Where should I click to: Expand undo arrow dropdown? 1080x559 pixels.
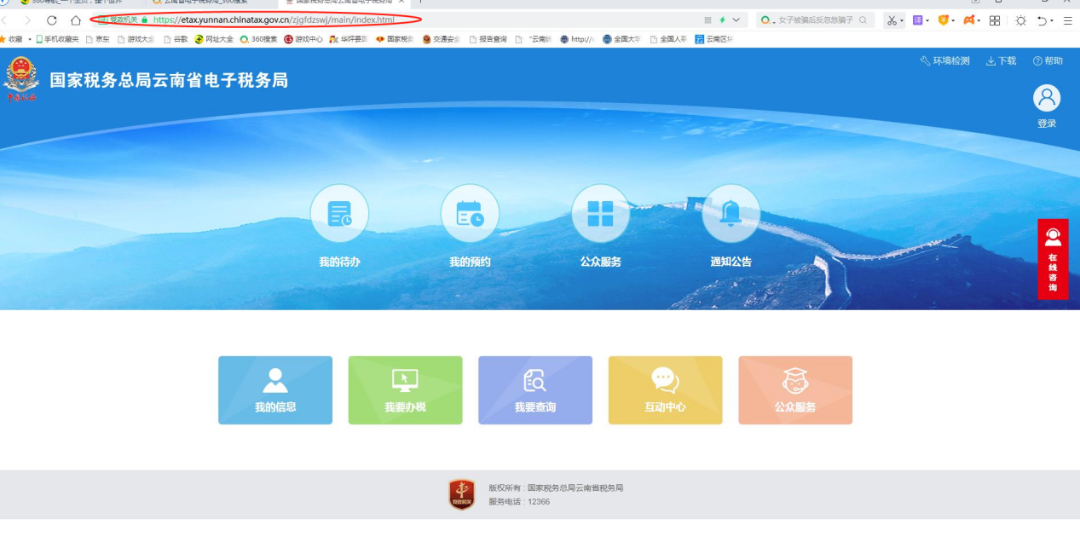point(1052,21)
